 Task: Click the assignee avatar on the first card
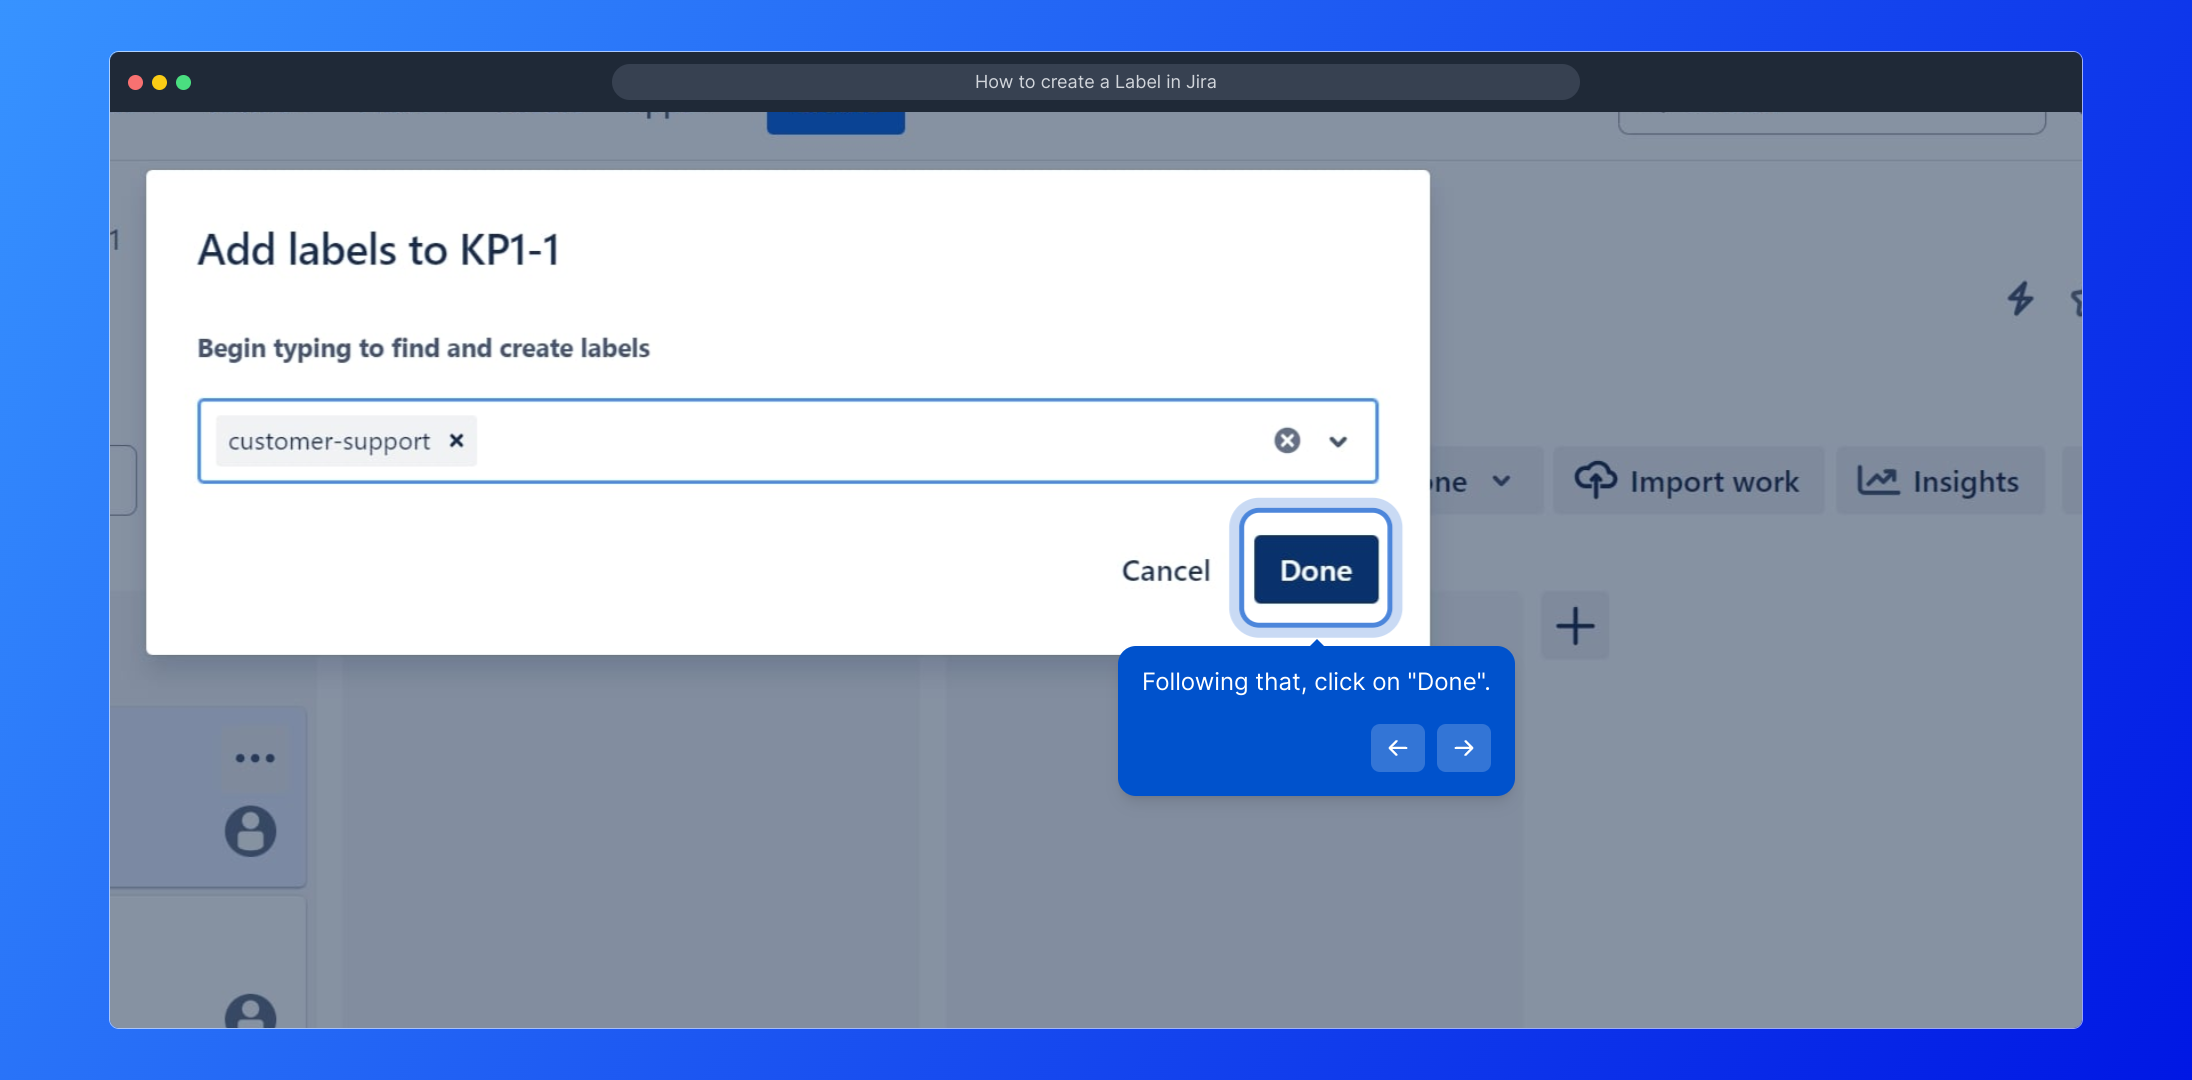250,831
